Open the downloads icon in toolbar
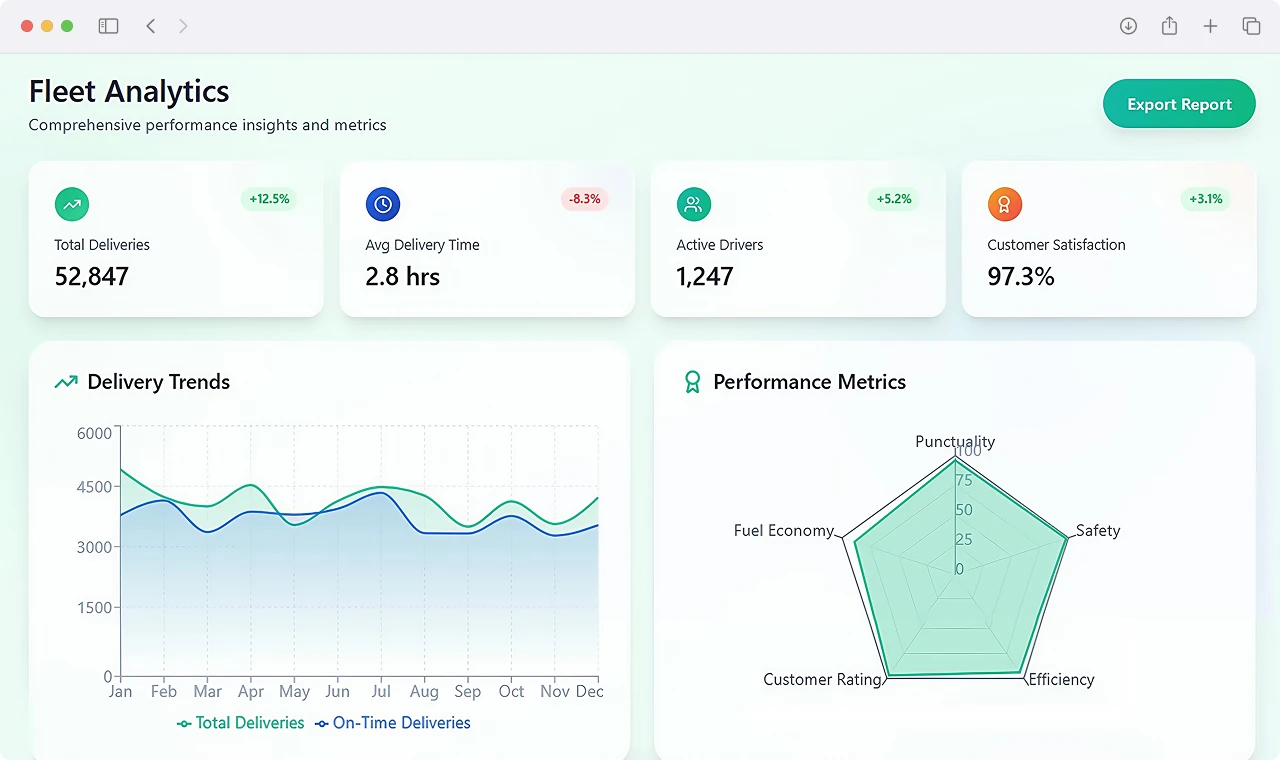 (1128, 26)
